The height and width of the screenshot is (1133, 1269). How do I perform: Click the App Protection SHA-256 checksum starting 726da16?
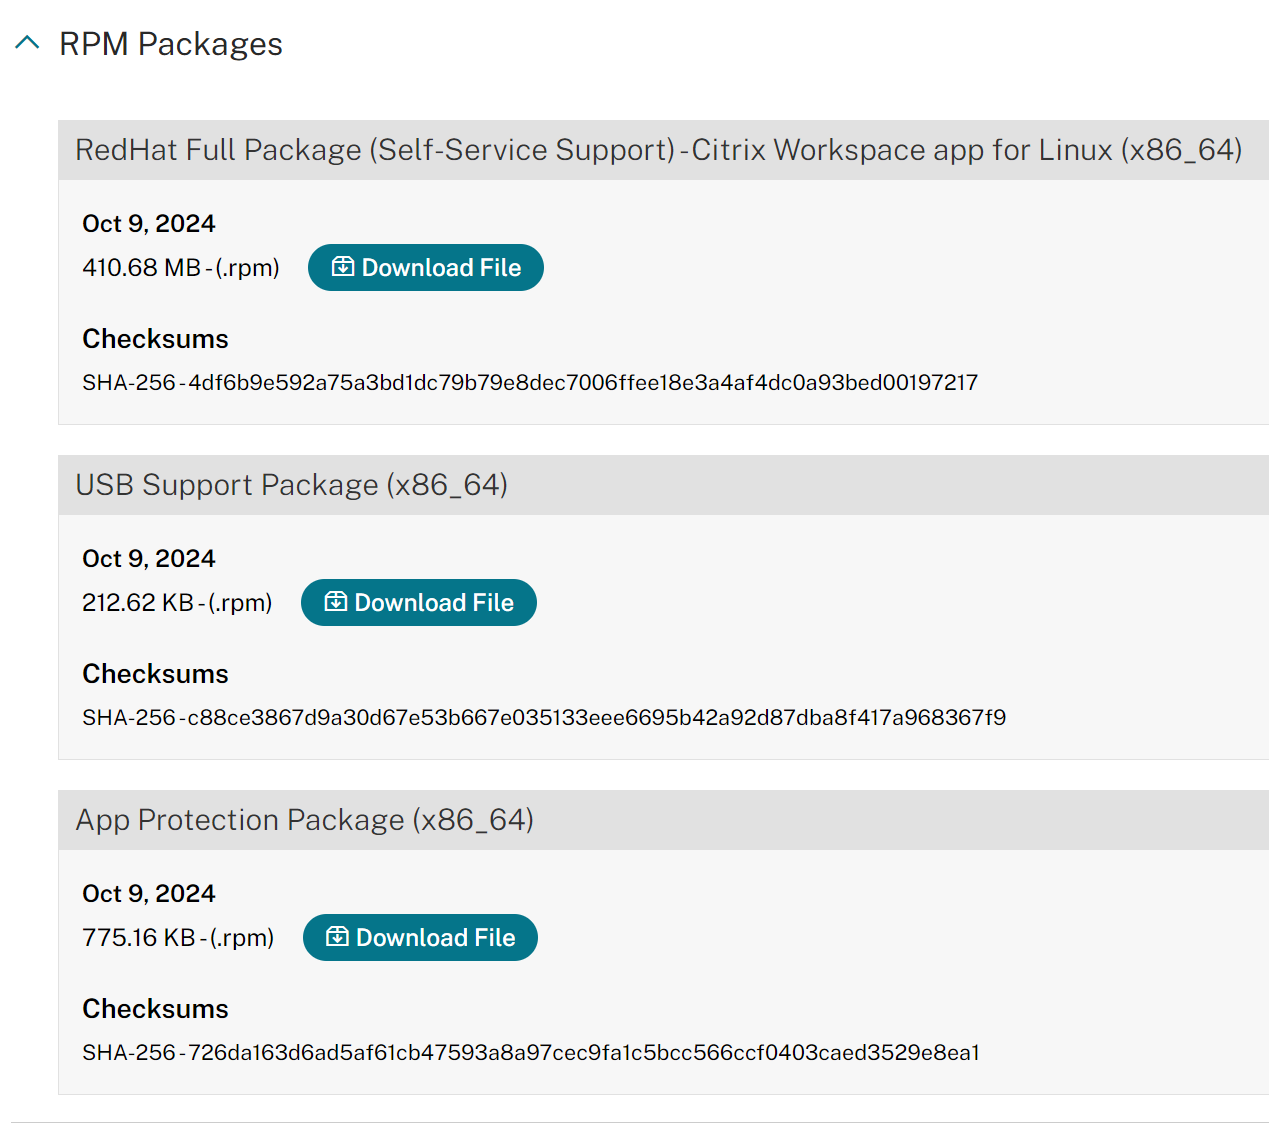(x=531, y=1052)
